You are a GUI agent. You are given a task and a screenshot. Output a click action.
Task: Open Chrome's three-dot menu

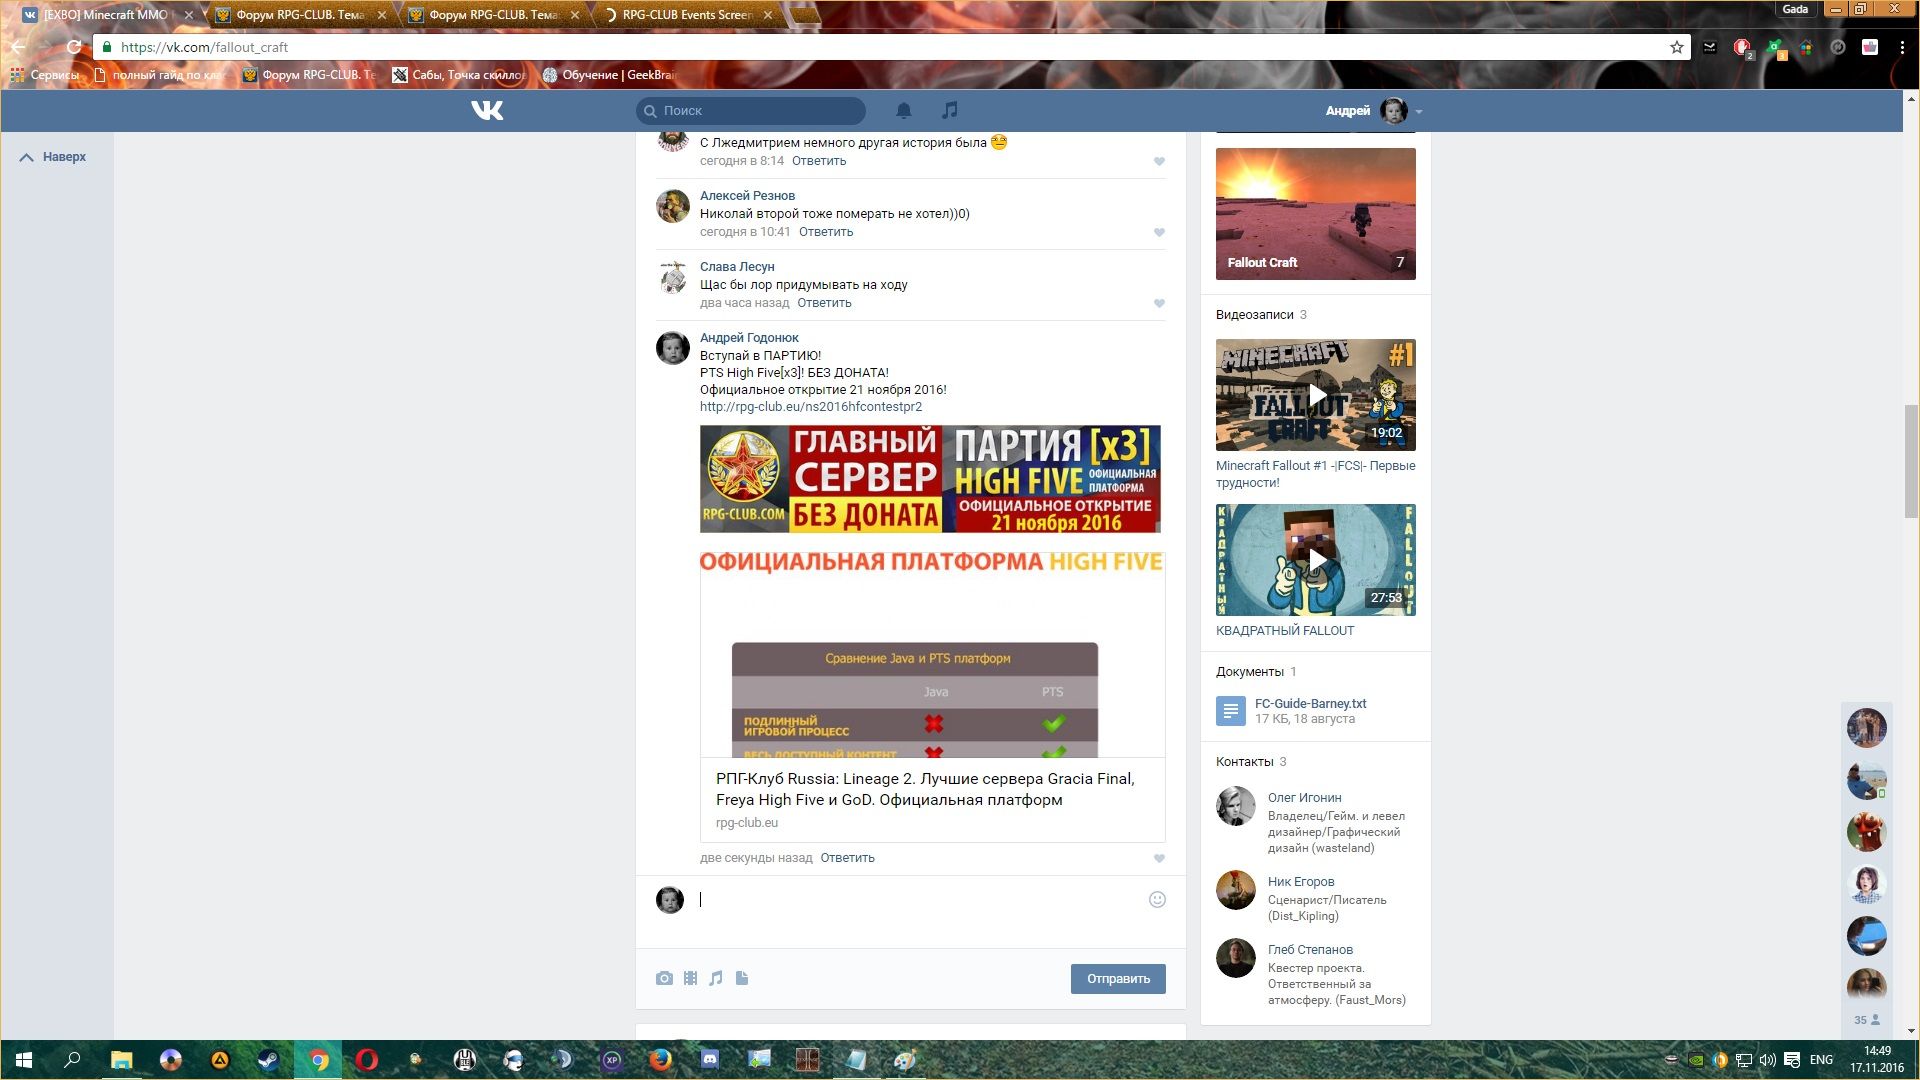pyautogui.click(x=1902, y=47)
